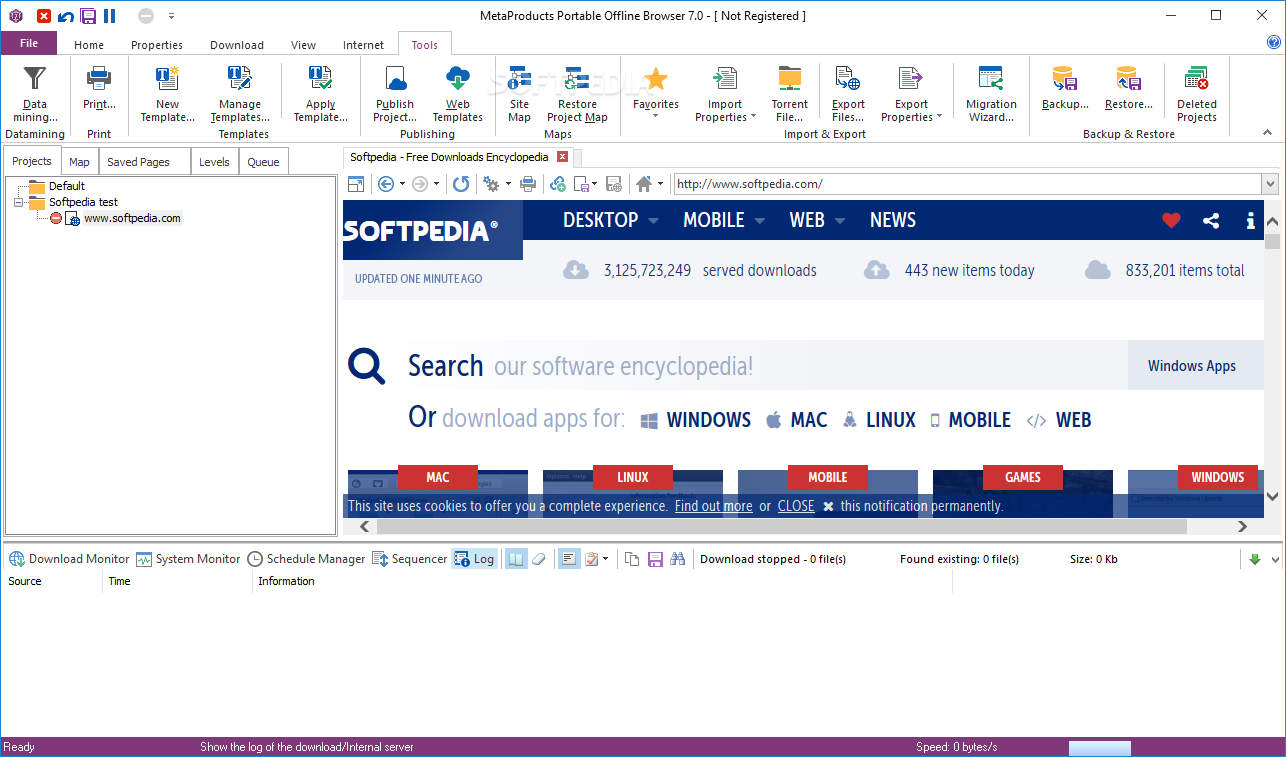Click the blue undo arrow in title bar
This screenshot has height=757, width=1286.
click(66, 16)
